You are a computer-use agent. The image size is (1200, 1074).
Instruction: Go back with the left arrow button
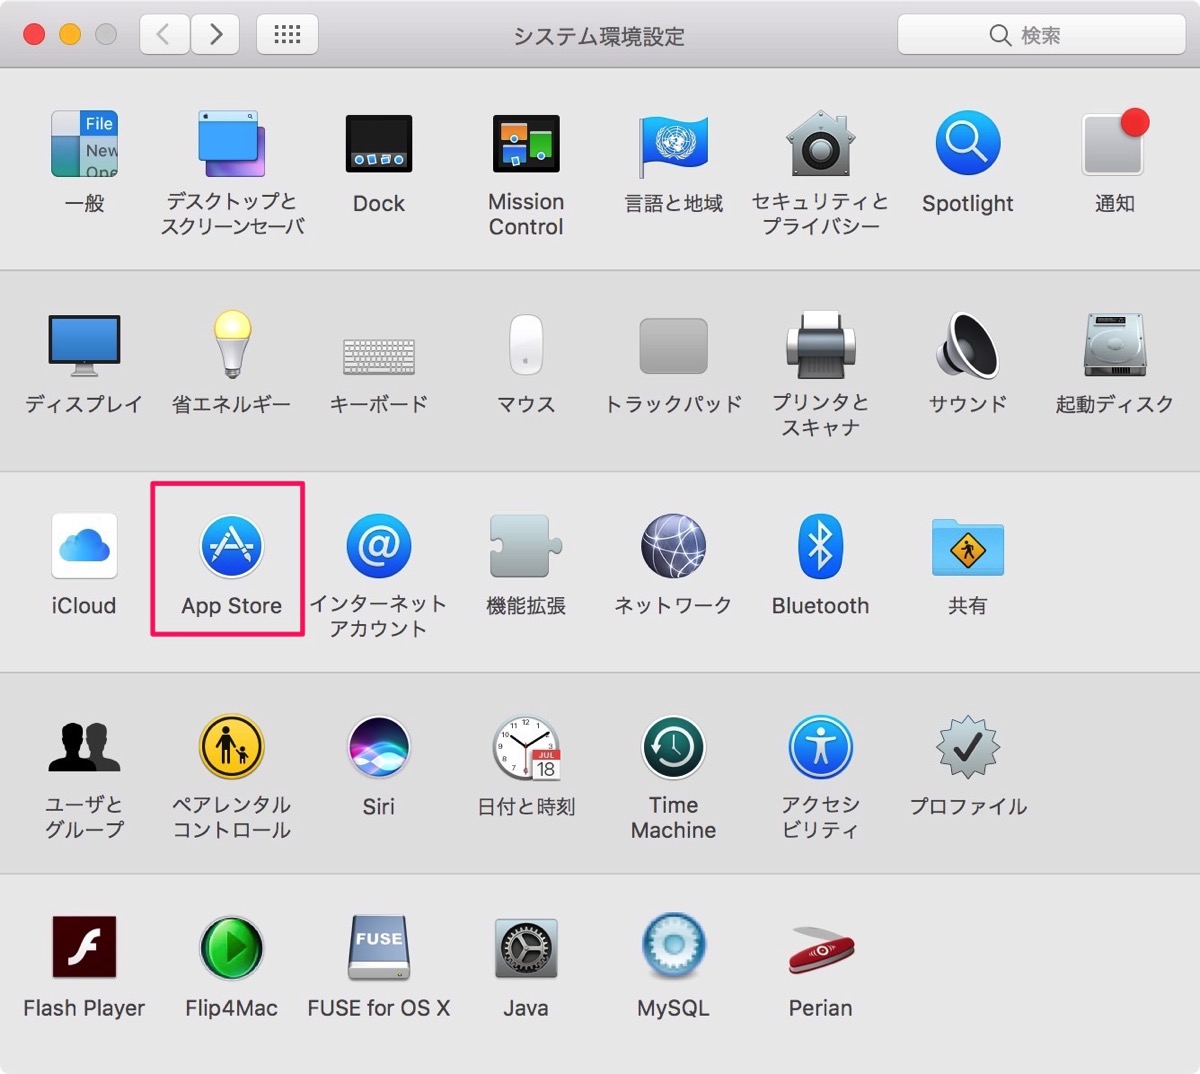[164, 35]
